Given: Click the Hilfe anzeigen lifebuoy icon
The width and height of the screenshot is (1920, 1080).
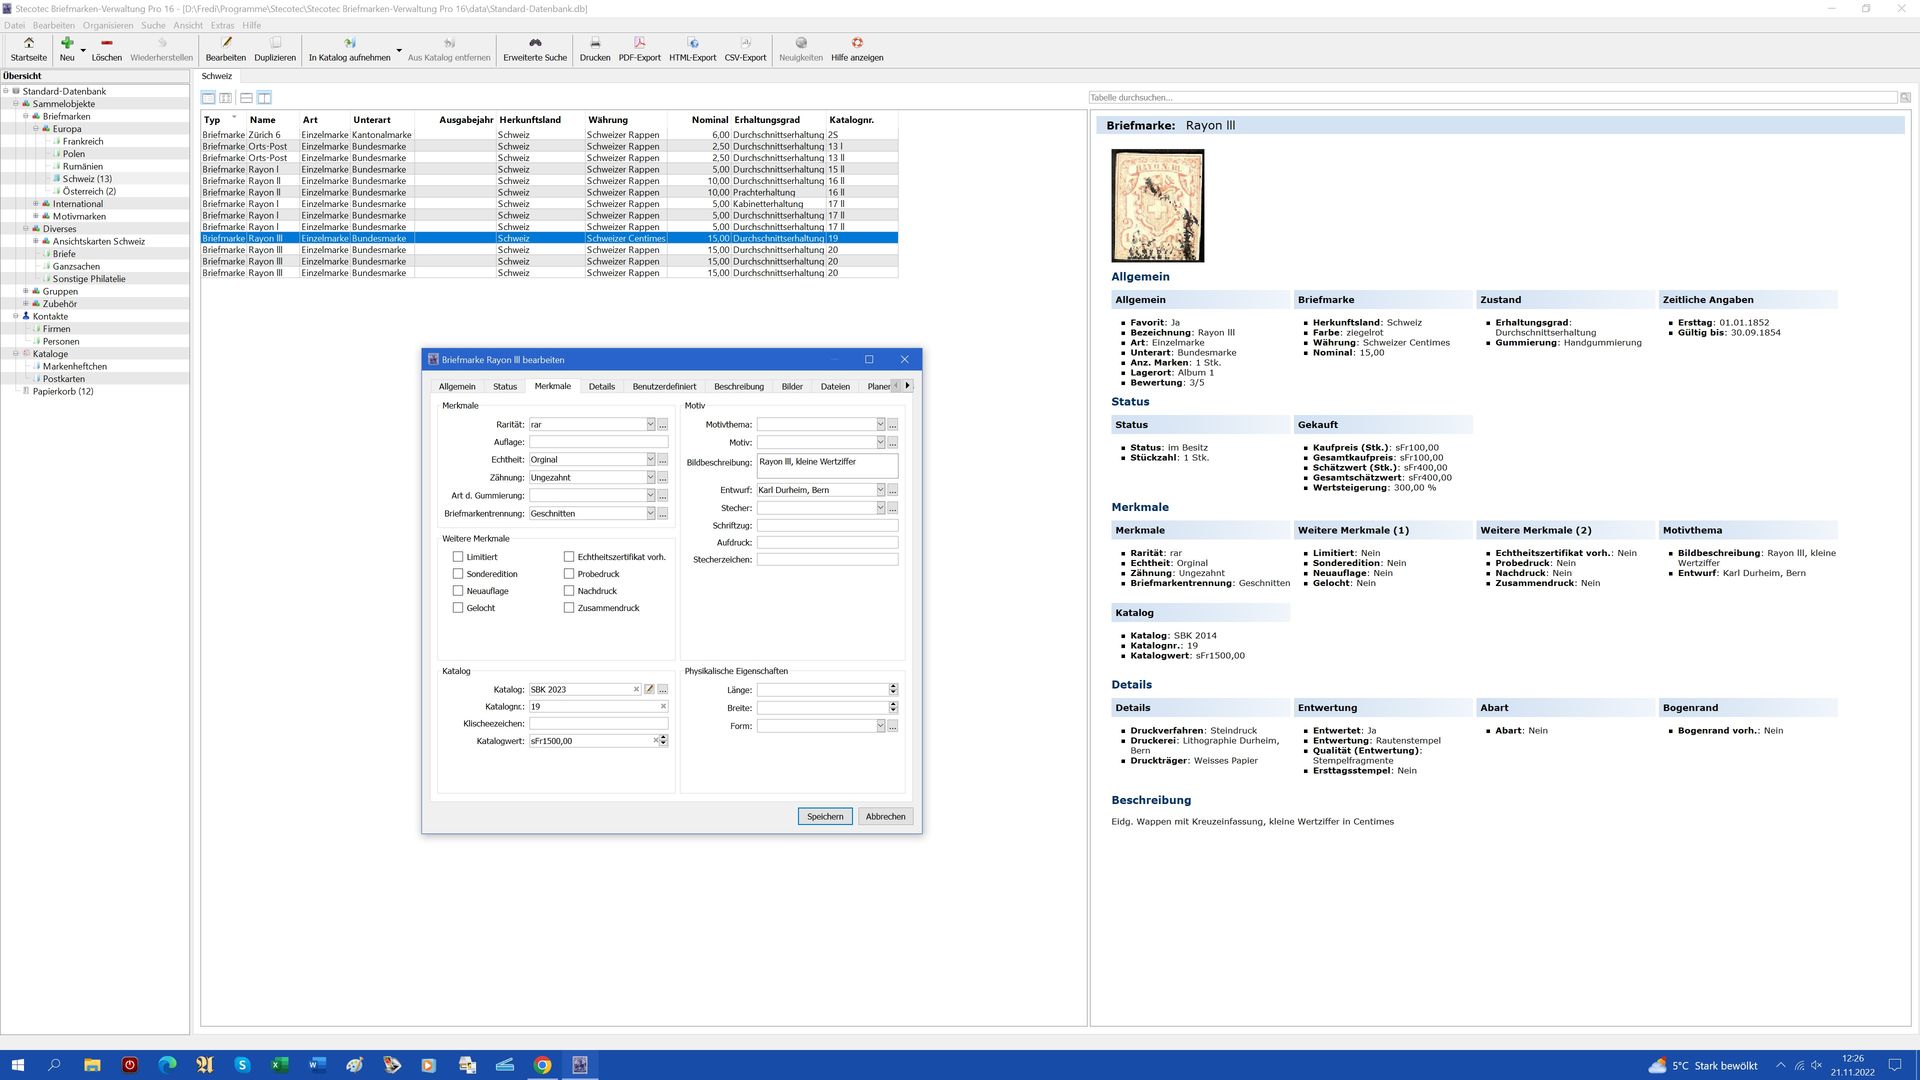Looking at the screenshot, I should pos(857,43).
